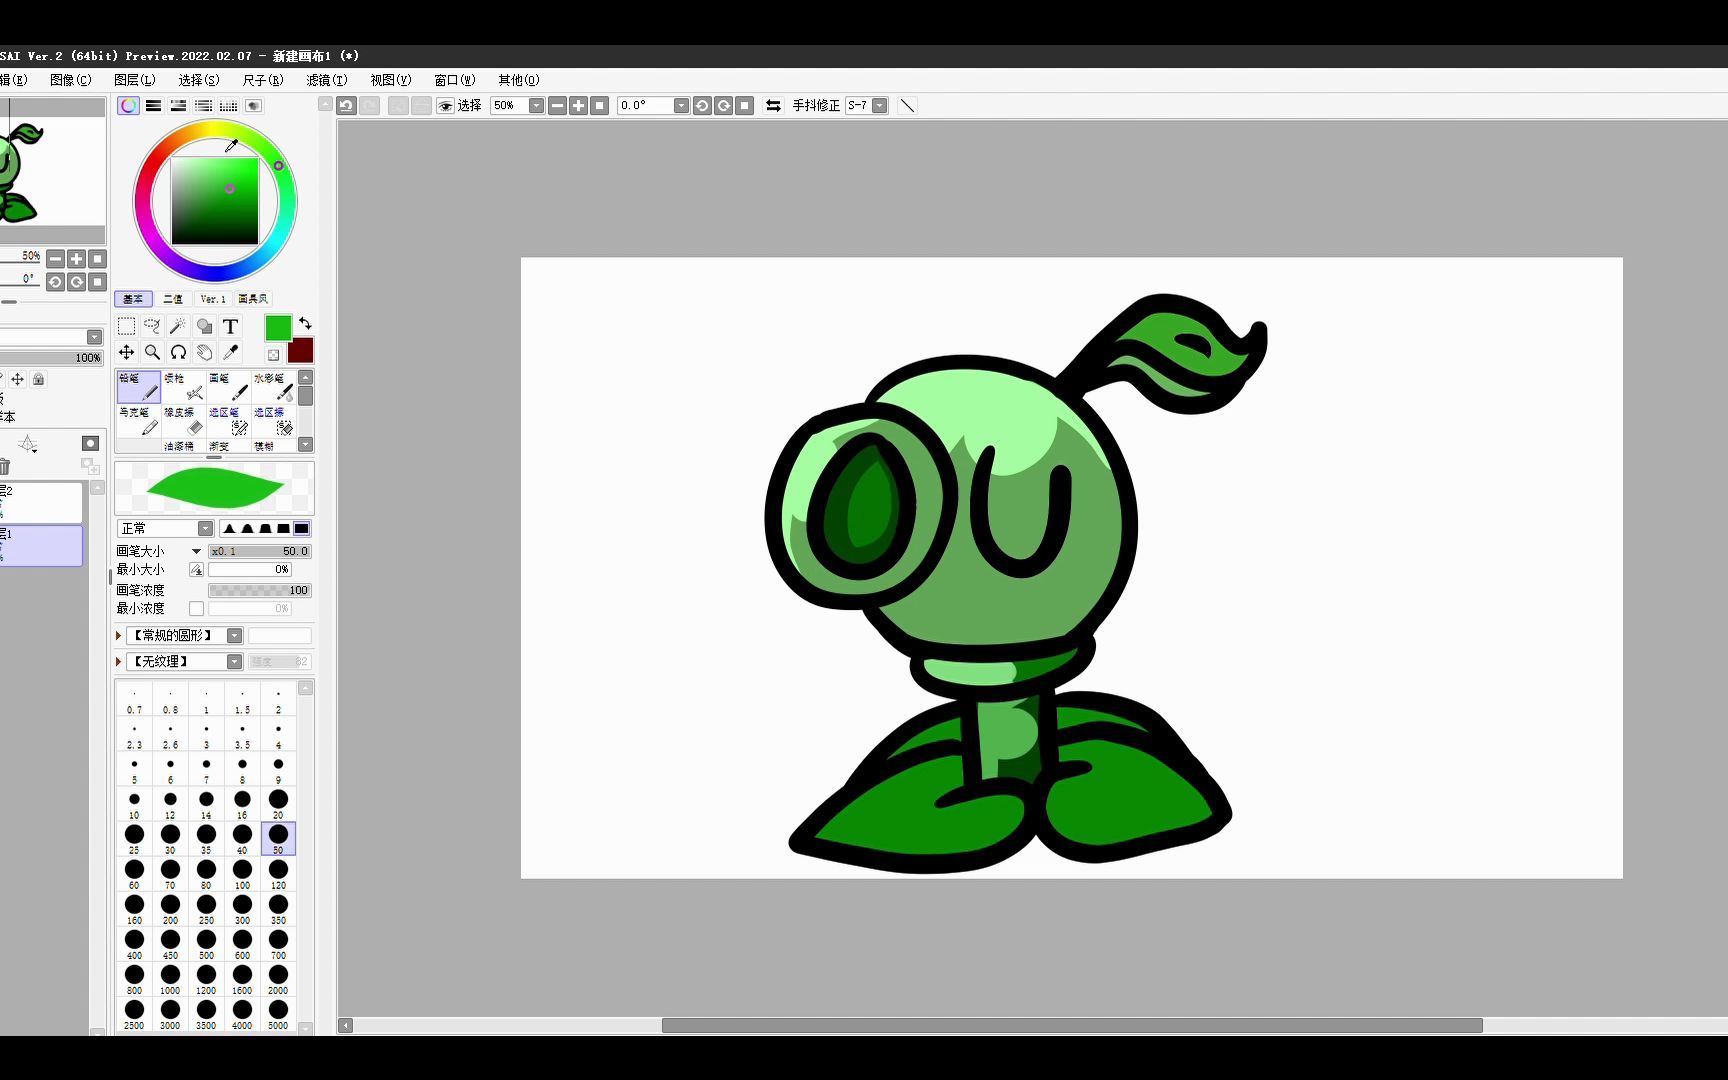Toggle the swatches panel

pyautogui.click(x=228, y=105)
